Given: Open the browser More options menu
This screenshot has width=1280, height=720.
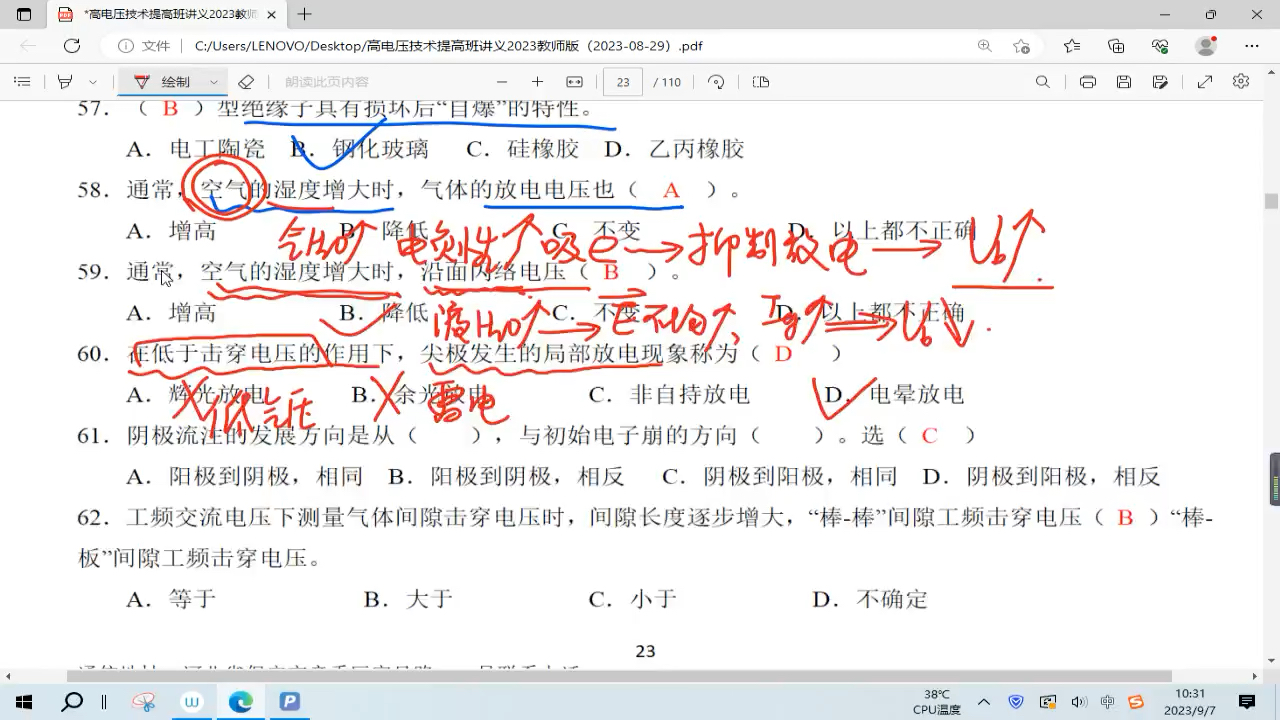Looking at the screenshot, I should [1251, 45].
